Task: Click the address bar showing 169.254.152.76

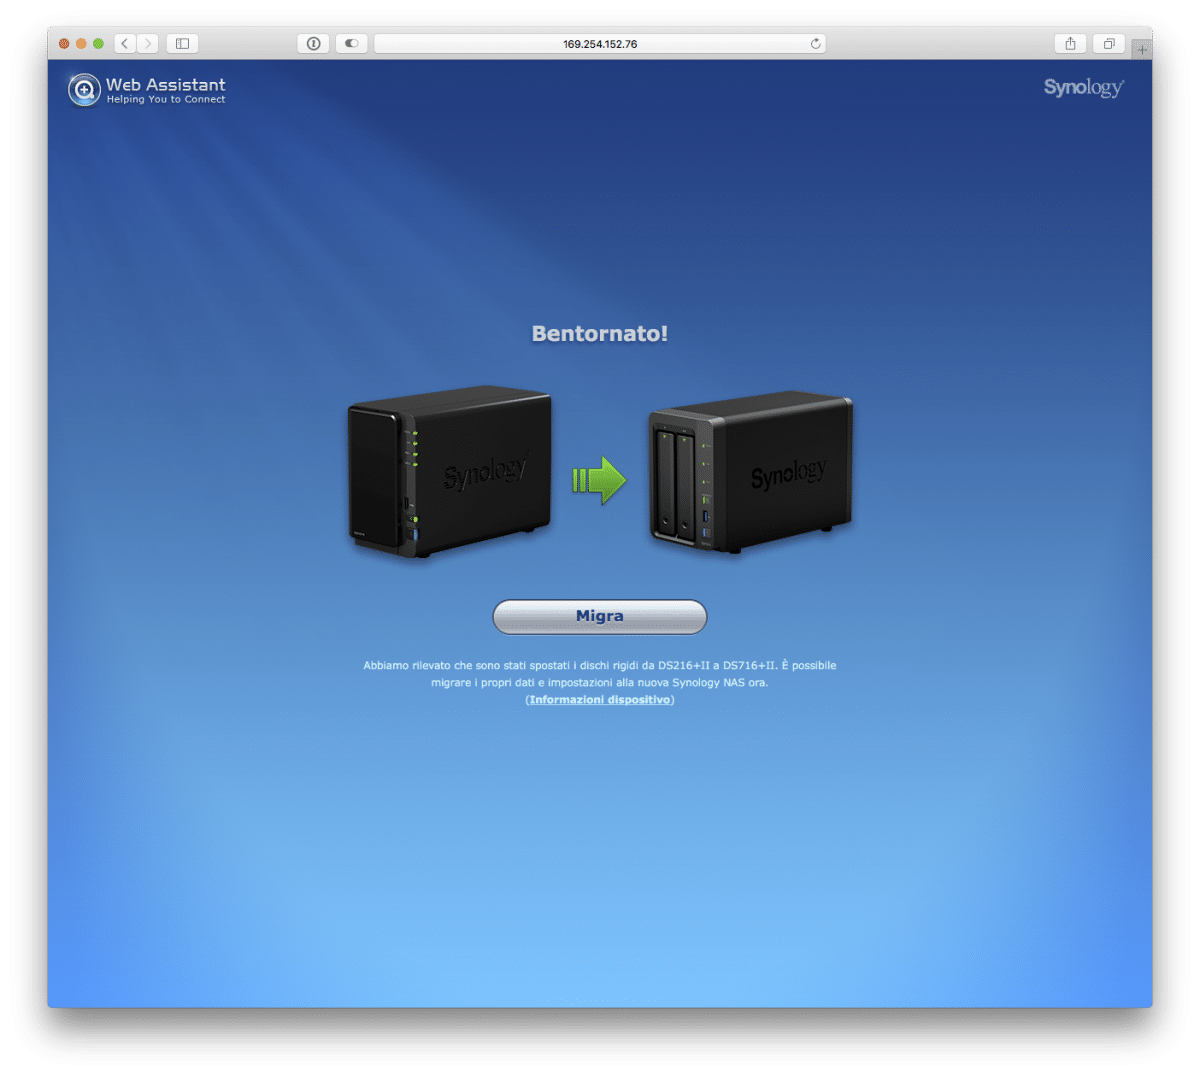Action: click(x=599, y=44)
